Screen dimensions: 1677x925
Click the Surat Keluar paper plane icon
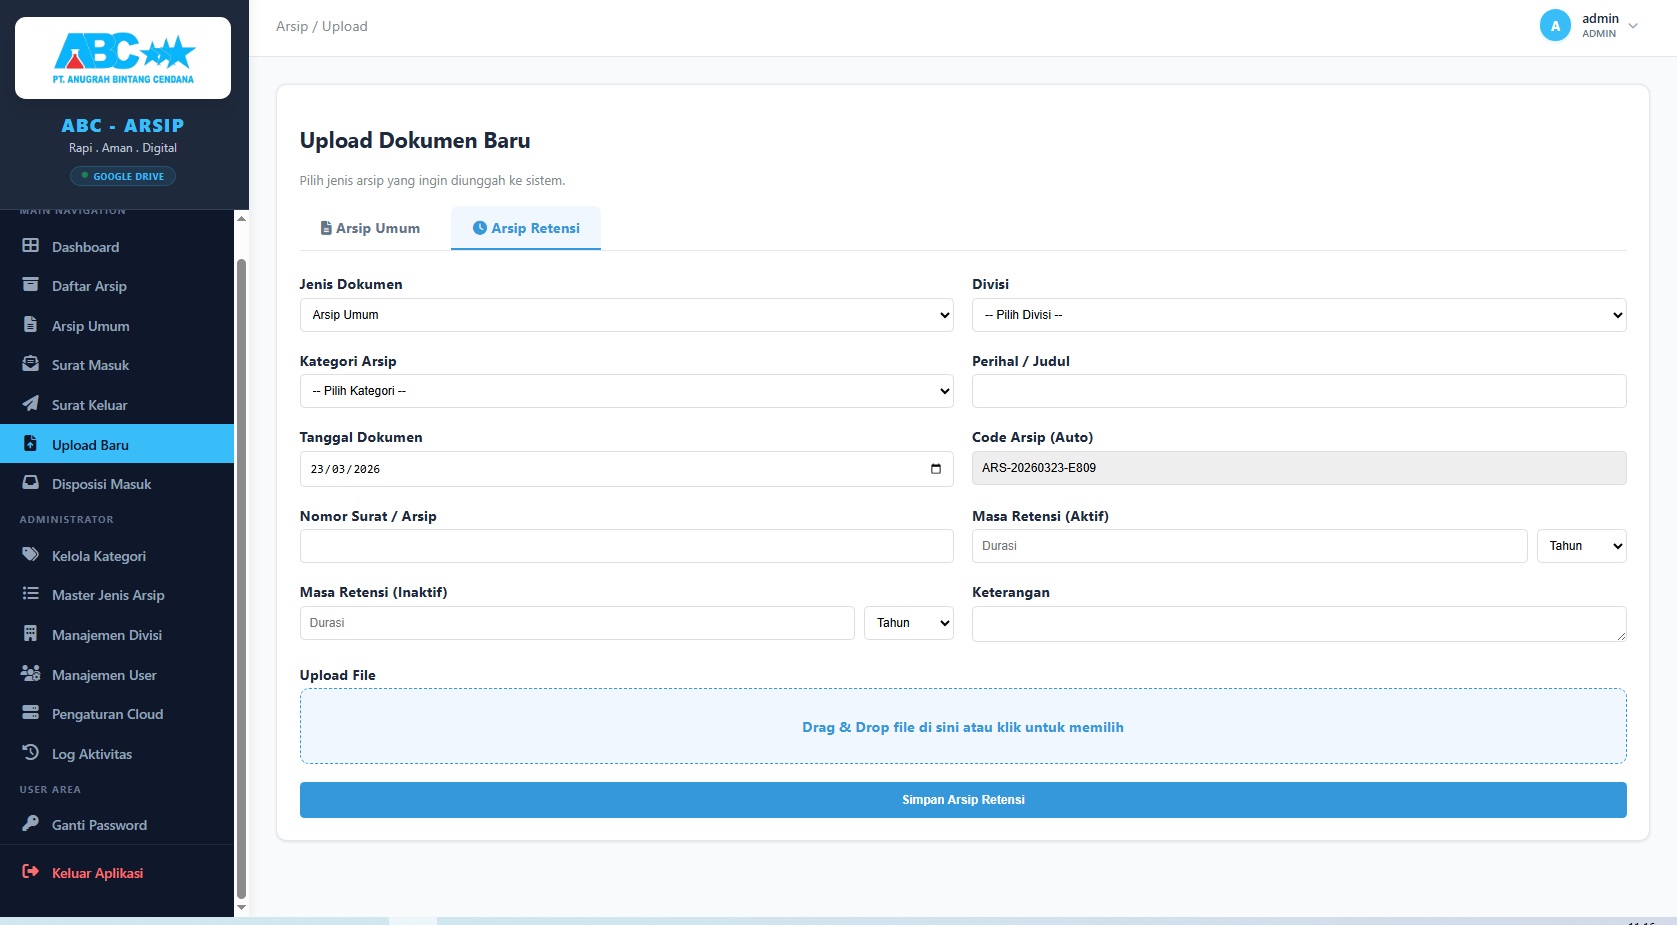pos(31,404)
